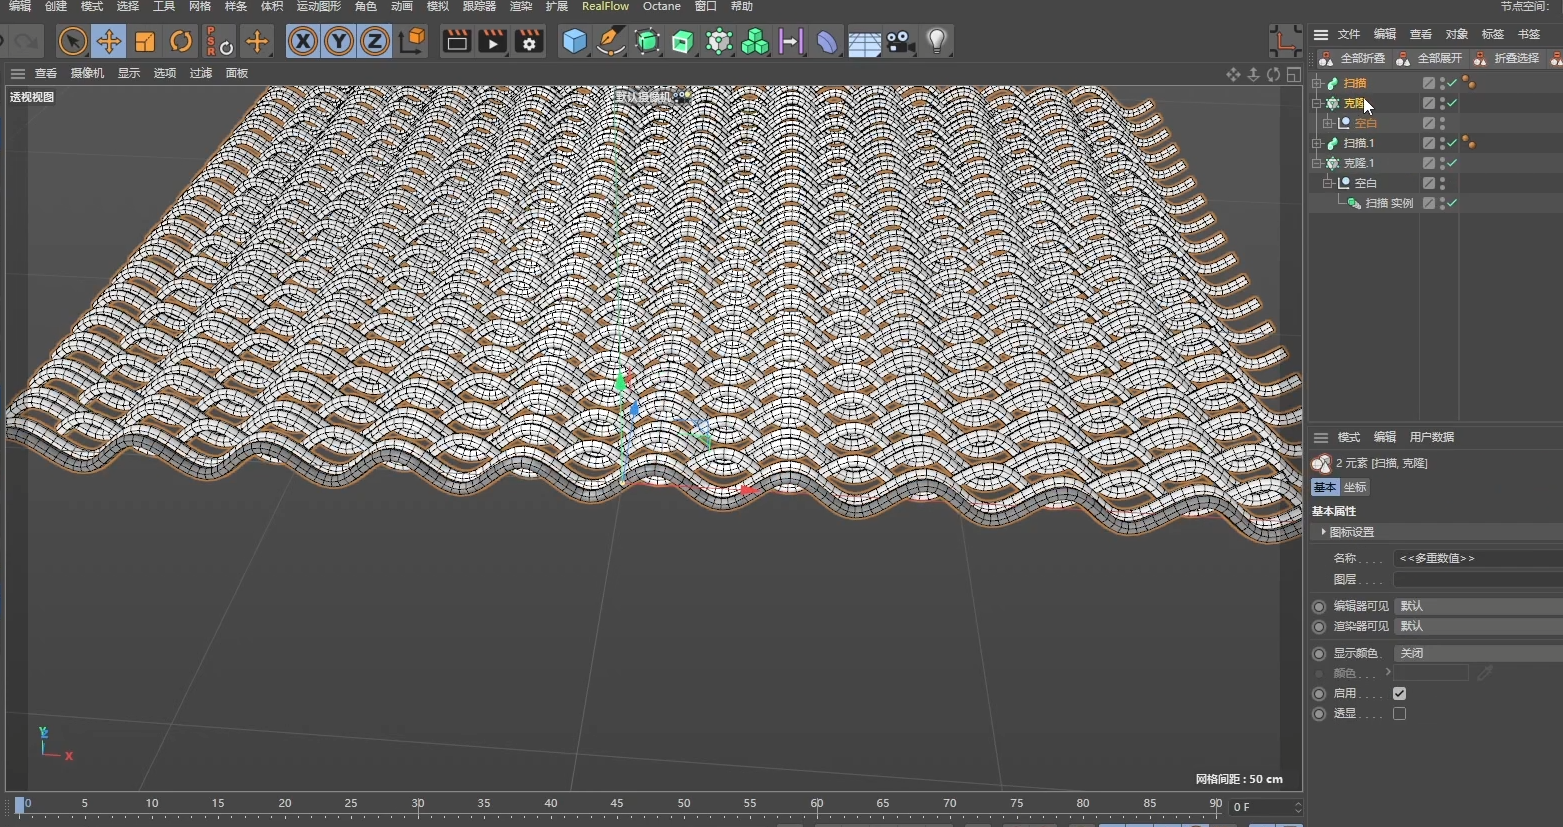Add a Camera object
Image resolution: width=1563 pixels, height=827 pixels.
[x=900, y=41]
